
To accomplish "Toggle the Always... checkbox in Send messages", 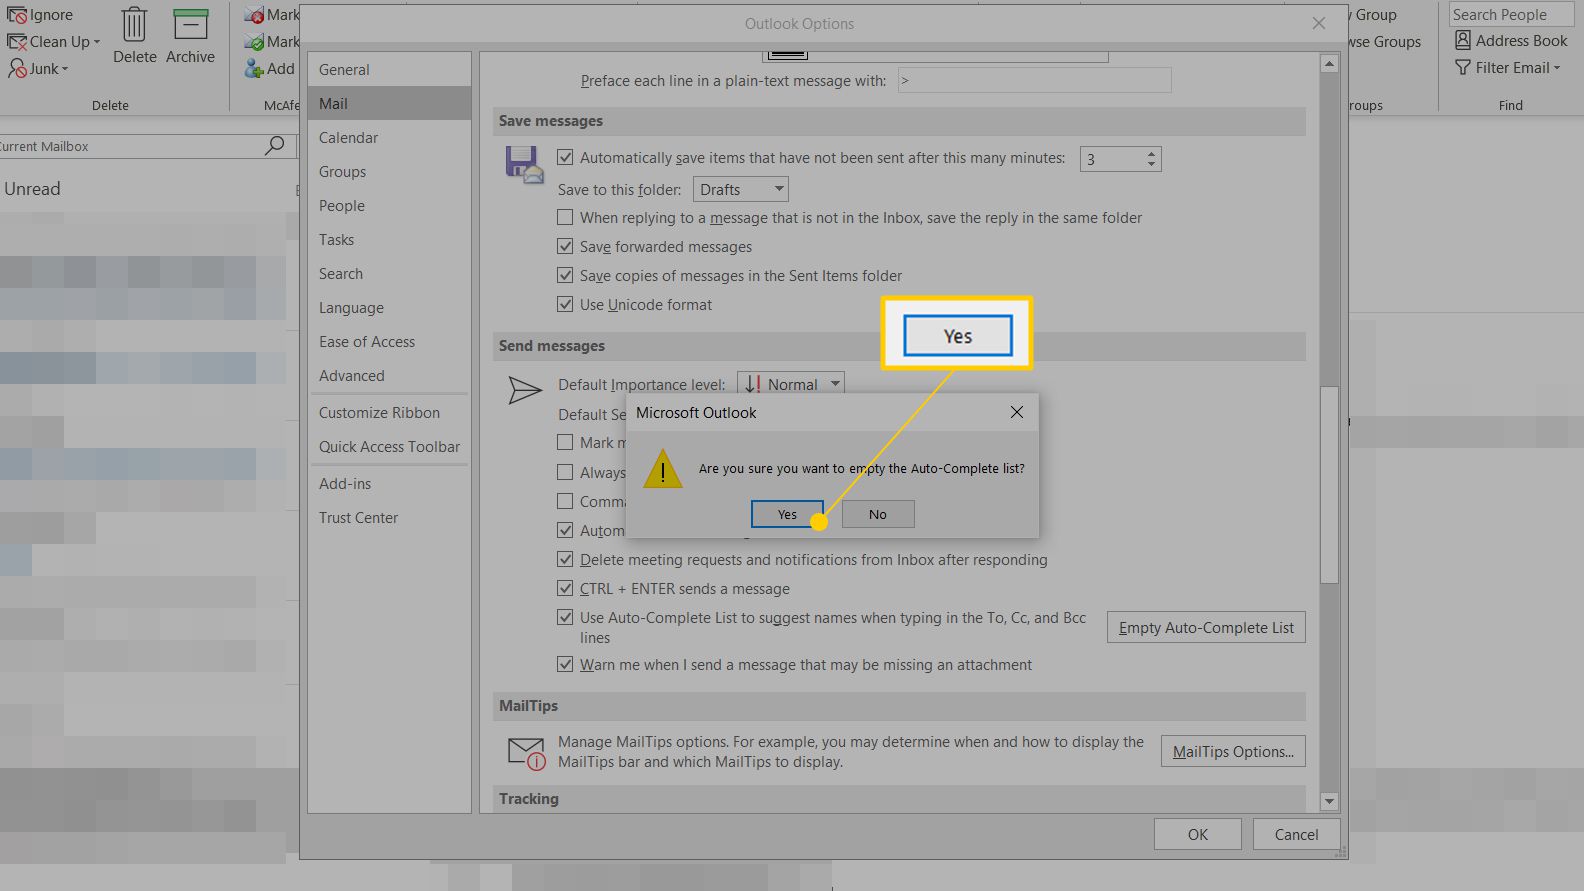I will [565, 472].
